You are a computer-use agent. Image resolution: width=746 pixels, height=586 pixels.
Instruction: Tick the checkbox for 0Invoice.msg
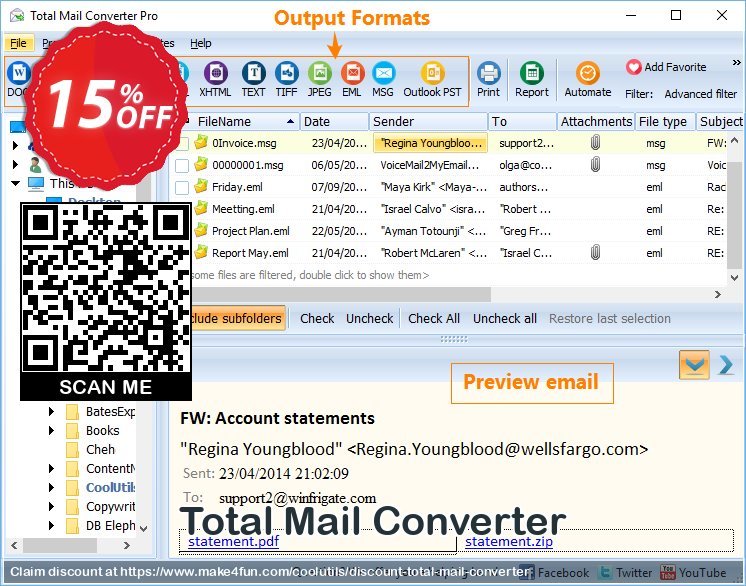pos(182,143)
